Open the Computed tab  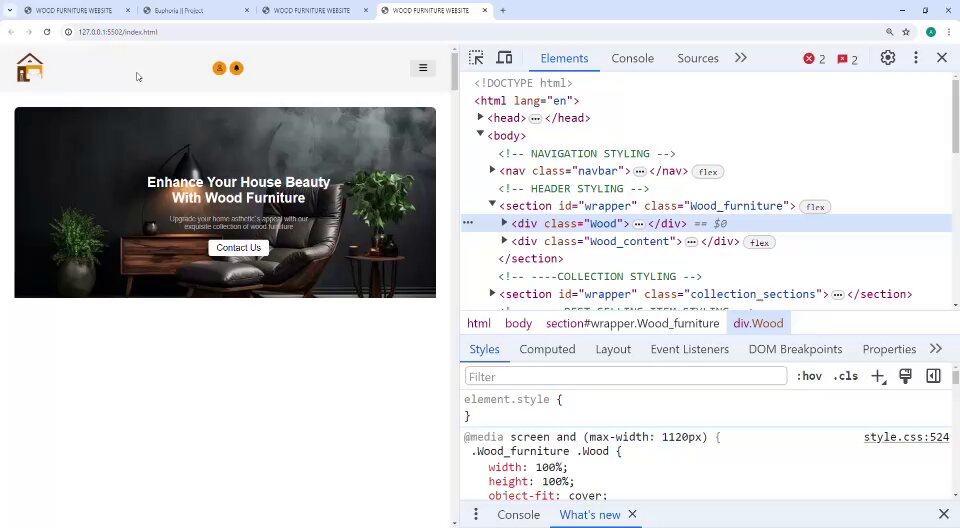point(547,349)
